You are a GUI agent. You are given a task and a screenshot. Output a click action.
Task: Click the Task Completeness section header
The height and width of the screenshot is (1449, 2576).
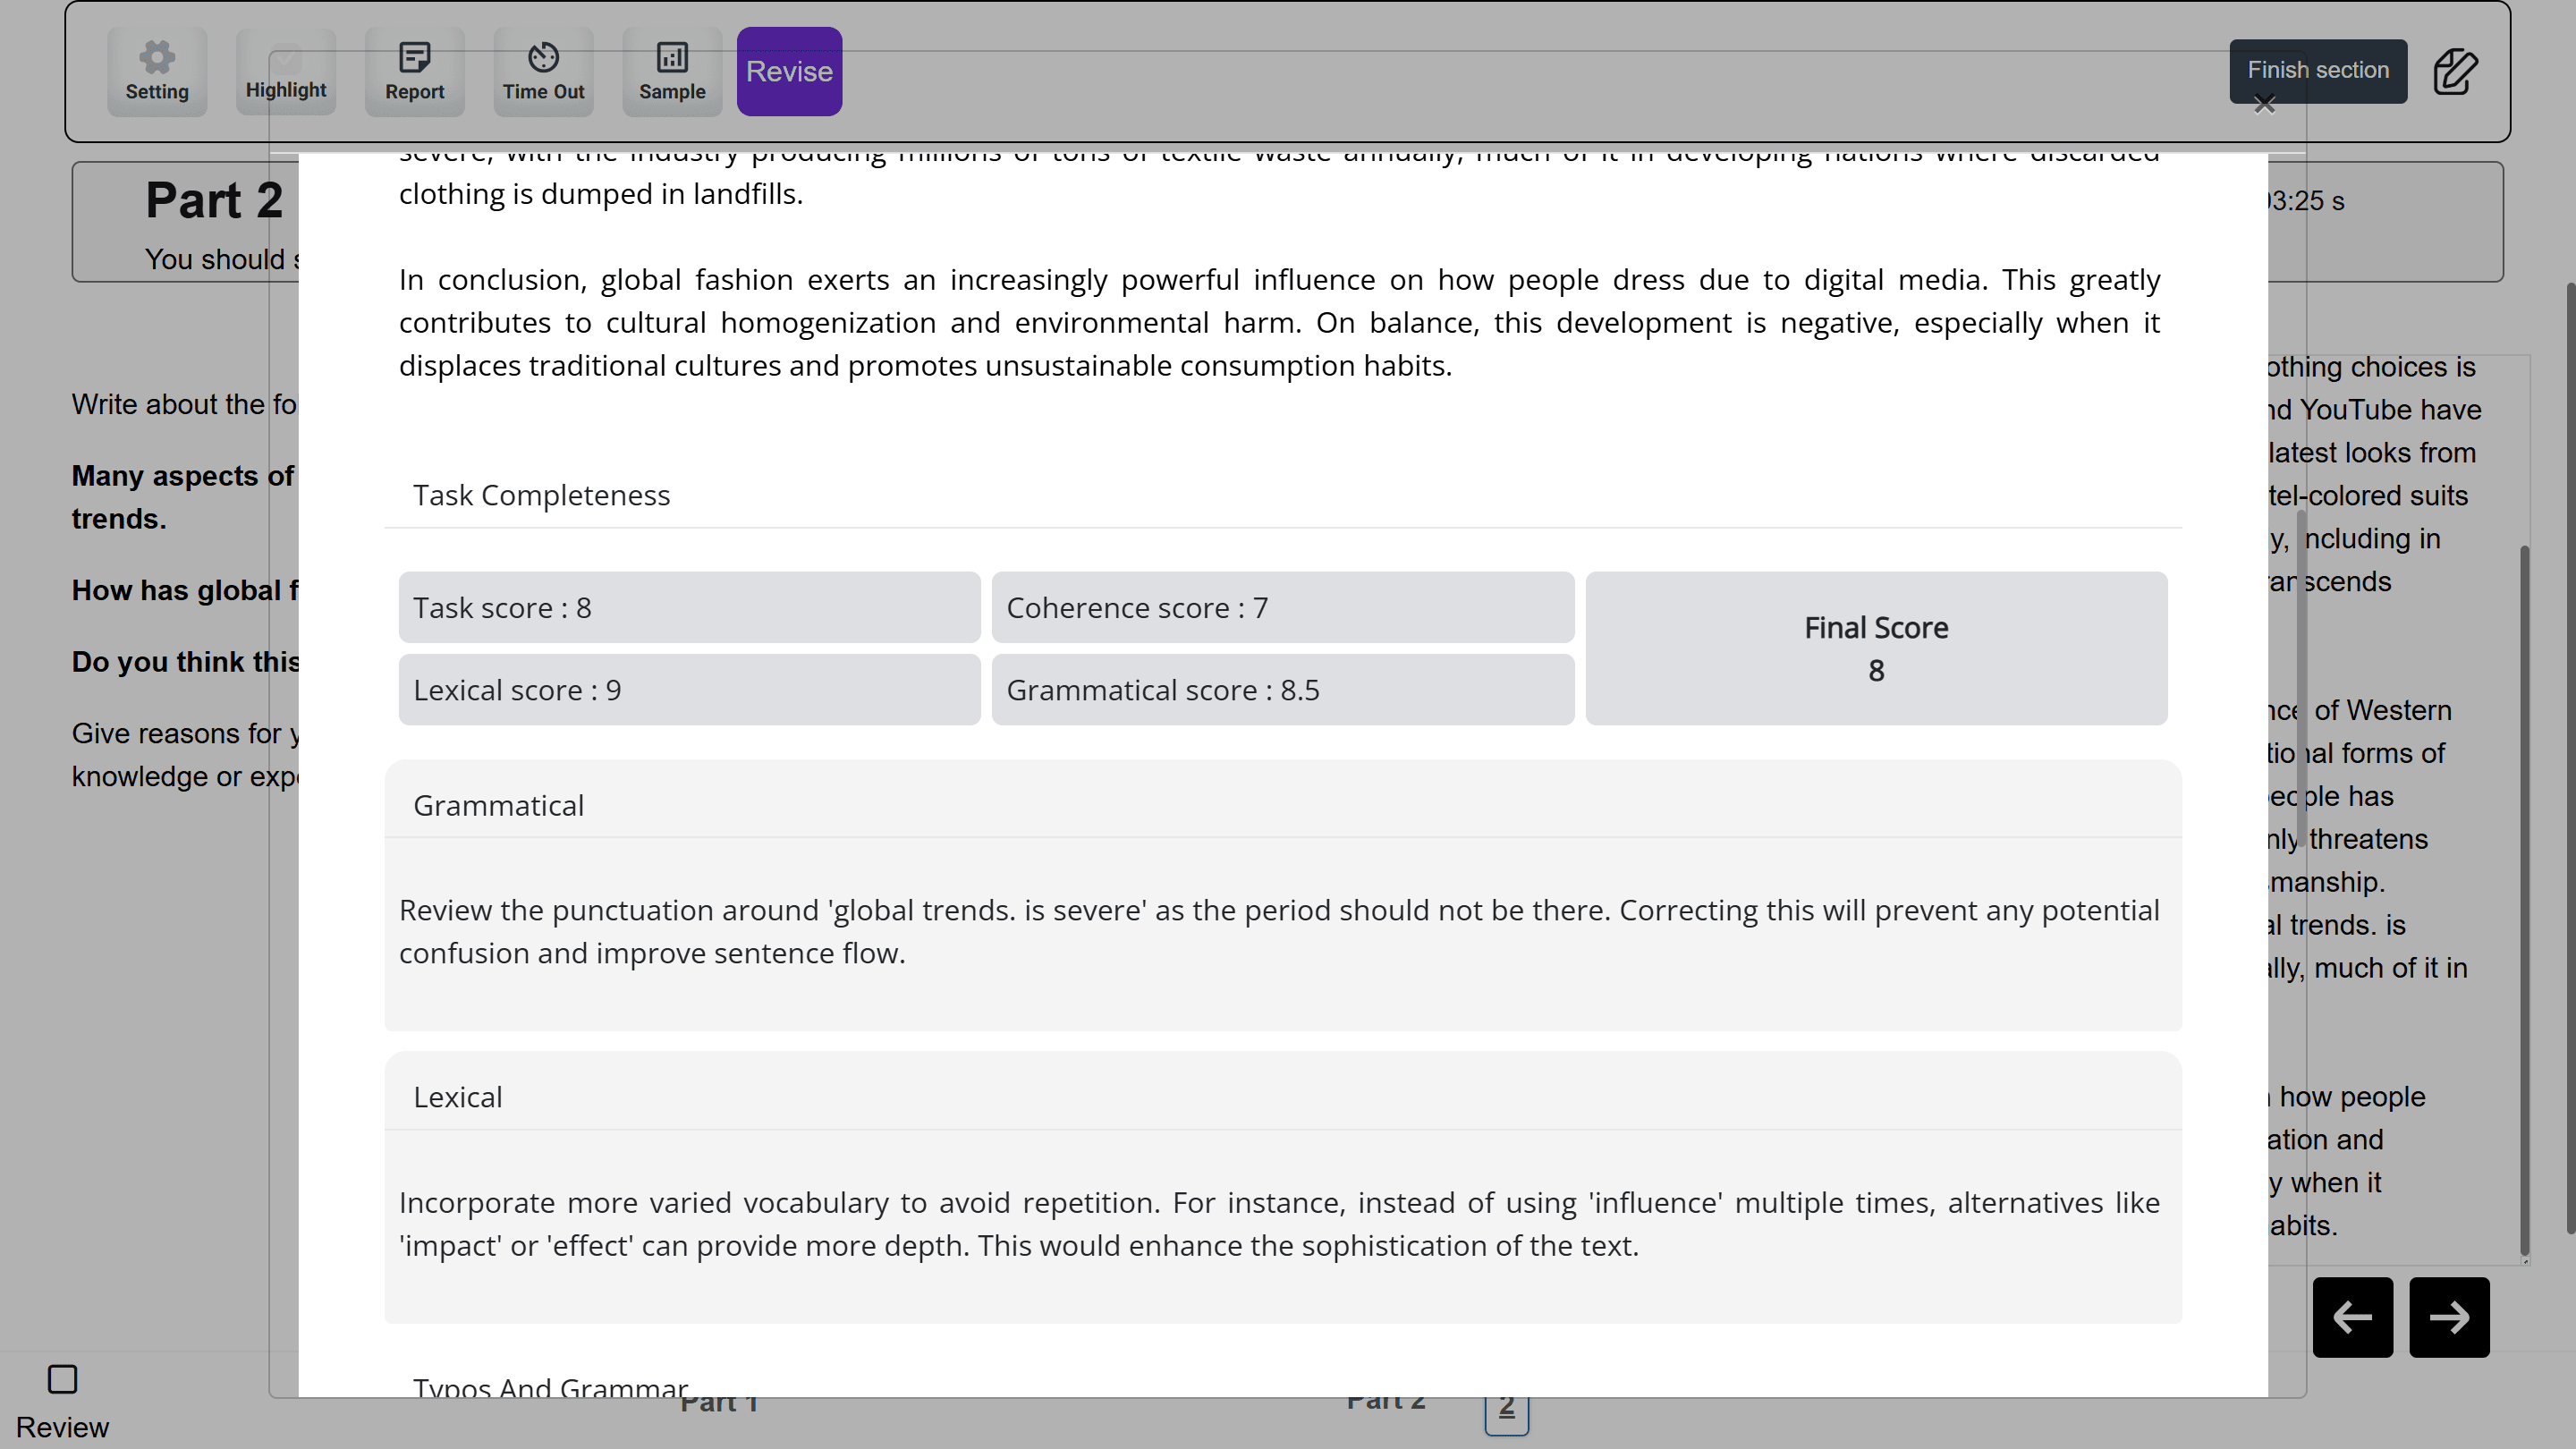click(x=541, y=495)
